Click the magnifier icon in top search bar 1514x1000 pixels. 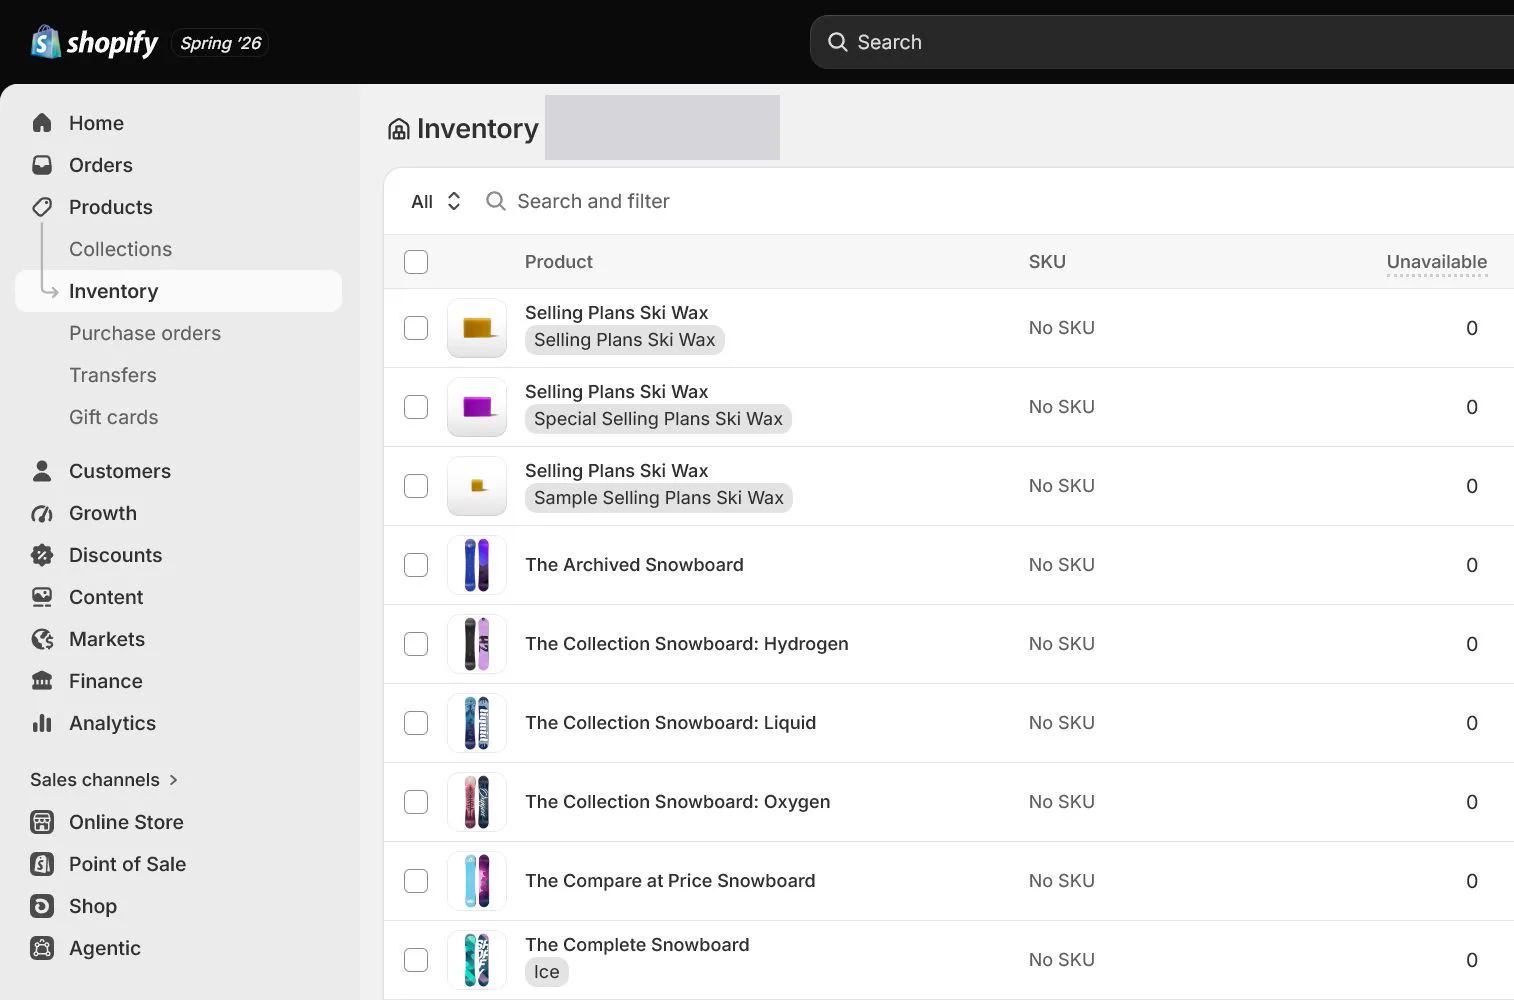[x=838, y=42]
